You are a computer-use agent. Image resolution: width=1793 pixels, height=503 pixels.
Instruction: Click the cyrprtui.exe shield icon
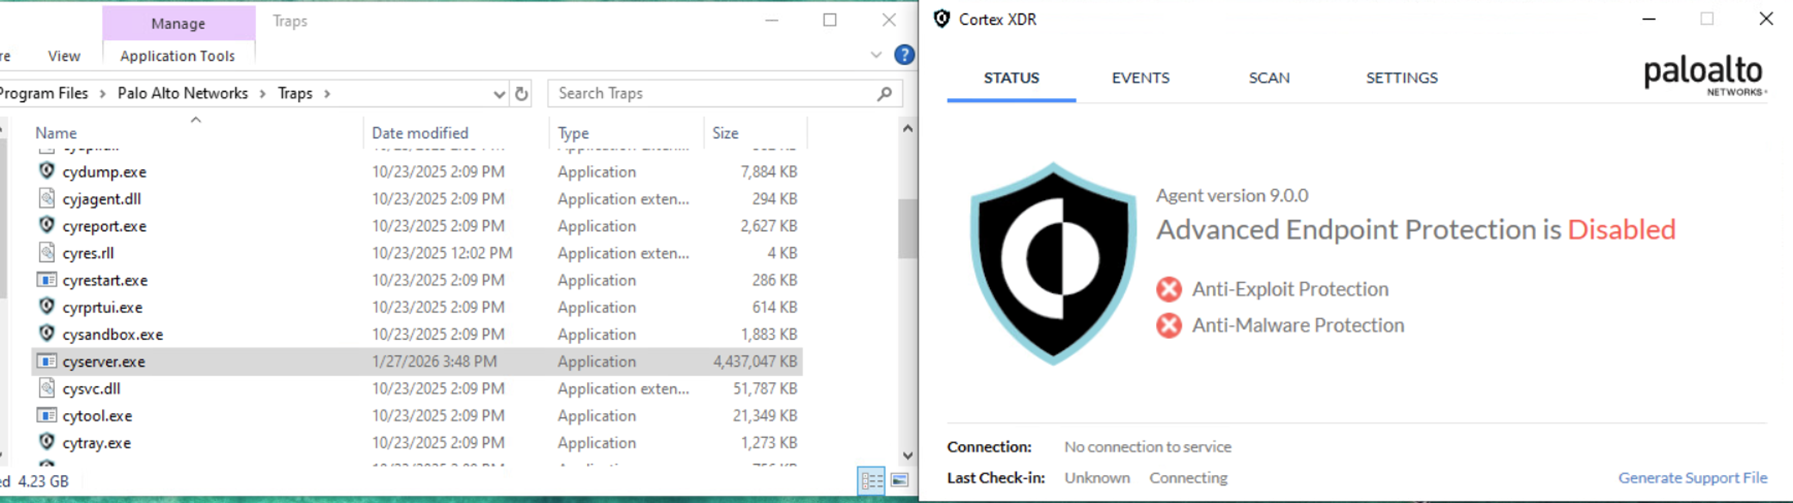tap(46, 306)
